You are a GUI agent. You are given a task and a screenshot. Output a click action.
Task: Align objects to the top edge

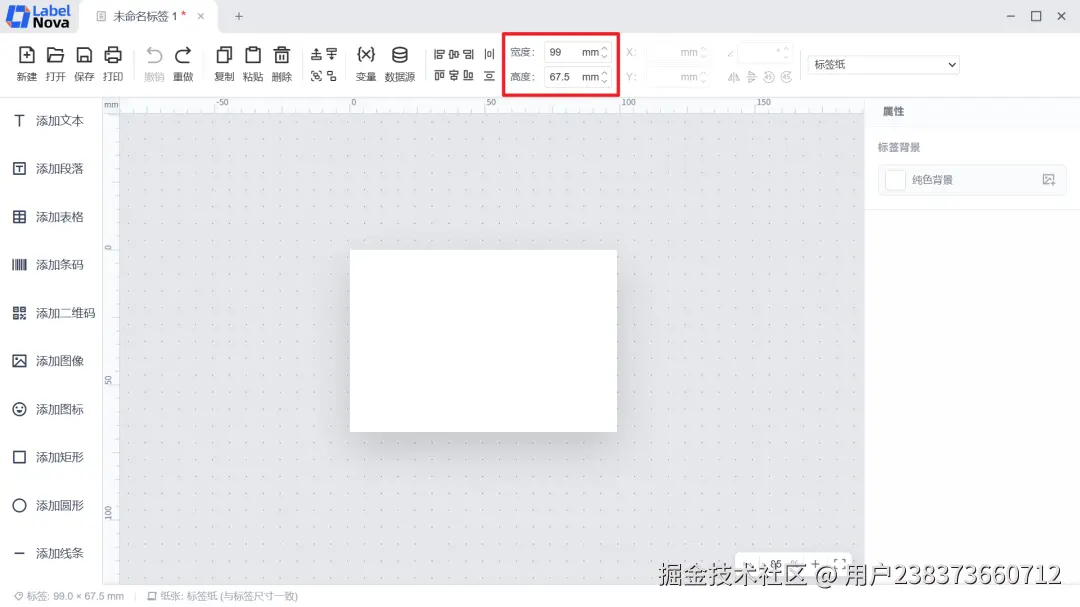(439, 75)
